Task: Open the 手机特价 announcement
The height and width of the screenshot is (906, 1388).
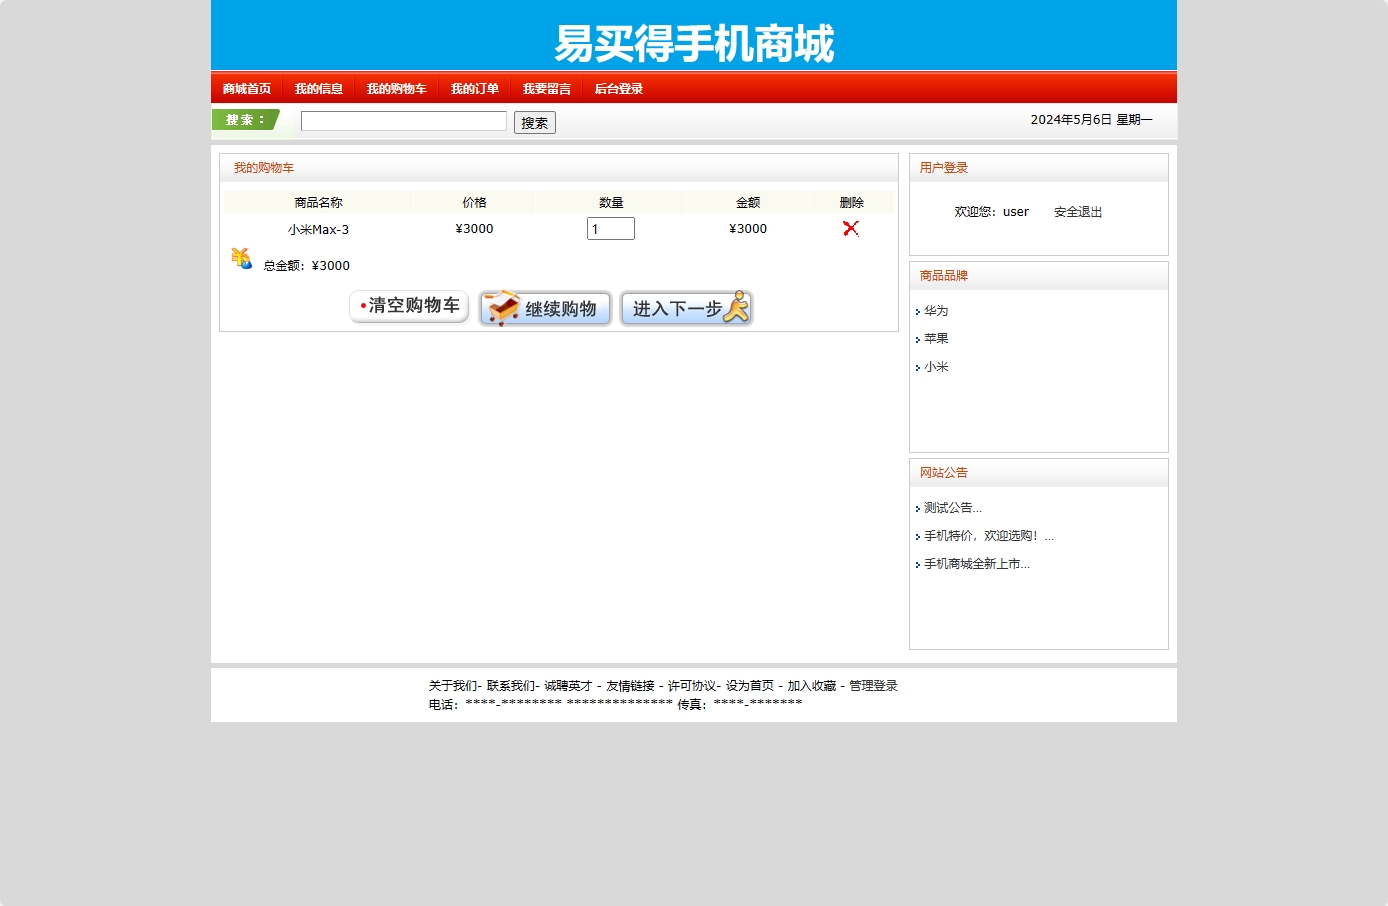Action: 985,536
